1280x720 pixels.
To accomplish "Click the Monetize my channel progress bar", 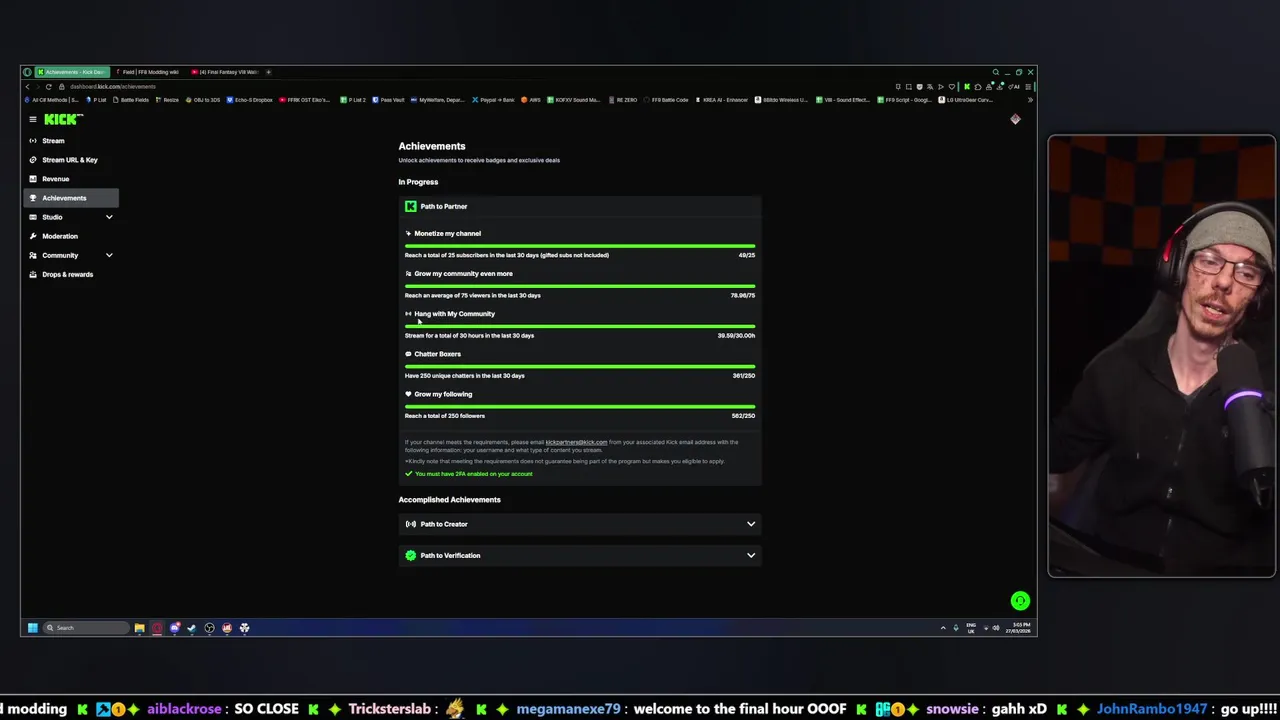I will pyautogui.click(x=580, y=246).
